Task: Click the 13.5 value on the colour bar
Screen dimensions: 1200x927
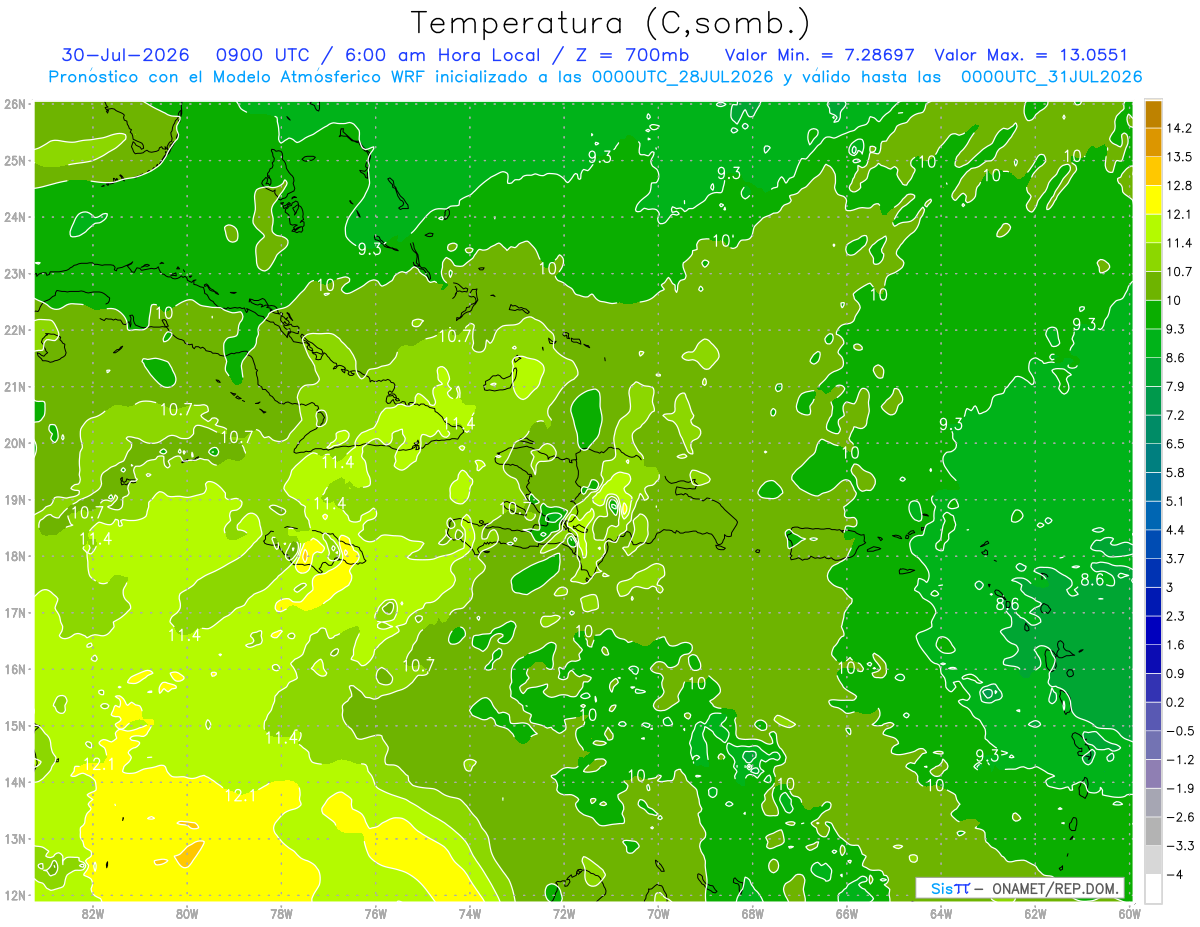Action: (1179, 157)
